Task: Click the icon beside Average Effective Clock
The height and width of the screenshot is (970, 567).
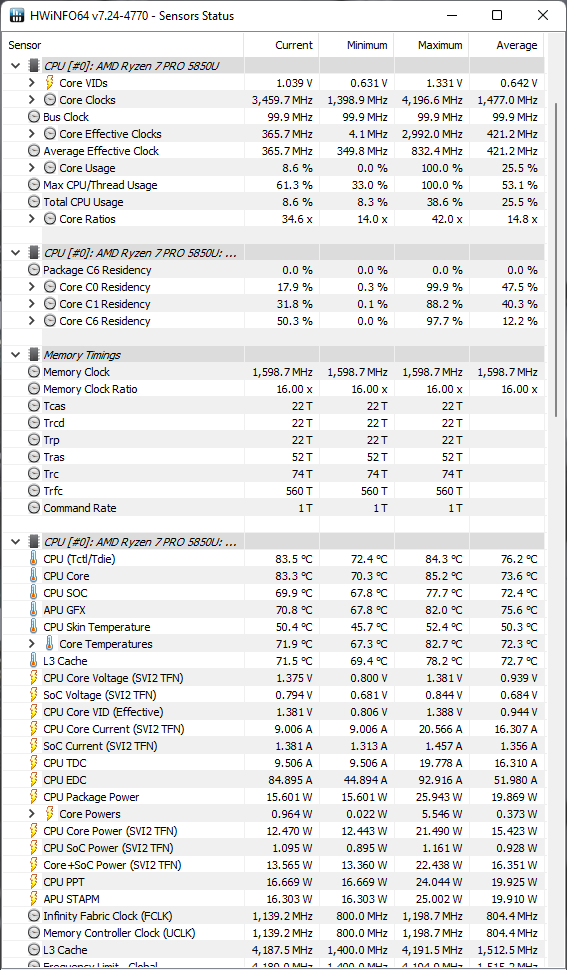Action: click(34, 151)
